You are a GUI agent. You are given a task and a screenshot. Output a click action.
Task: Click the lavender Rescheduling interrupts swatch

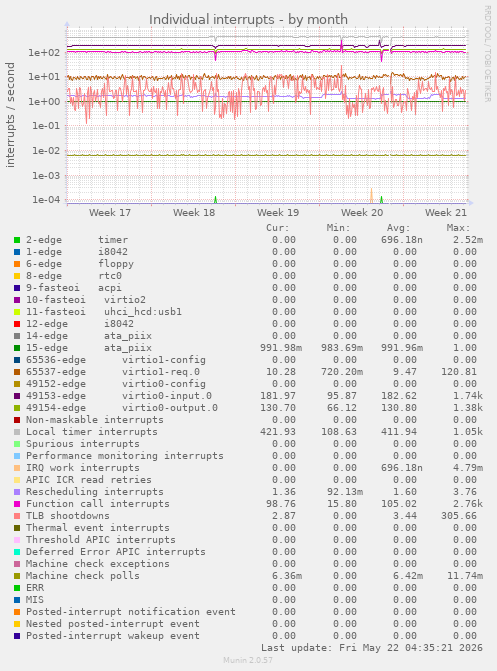[17, 492]
